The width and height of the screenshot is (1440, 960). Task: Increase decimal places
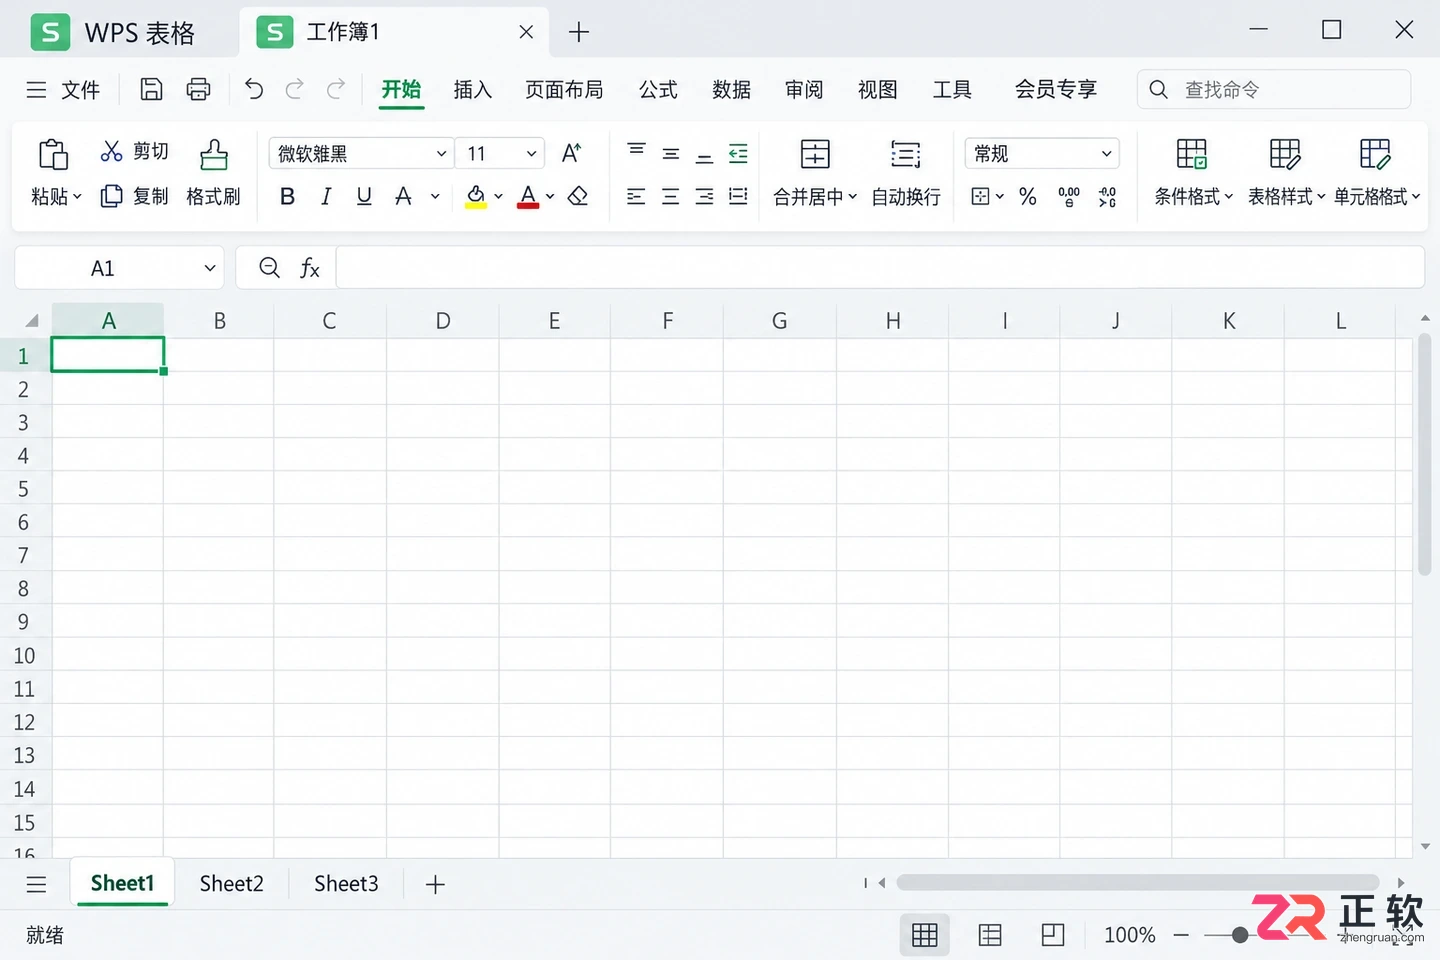pyautogui.click(x=1069, y=196)
